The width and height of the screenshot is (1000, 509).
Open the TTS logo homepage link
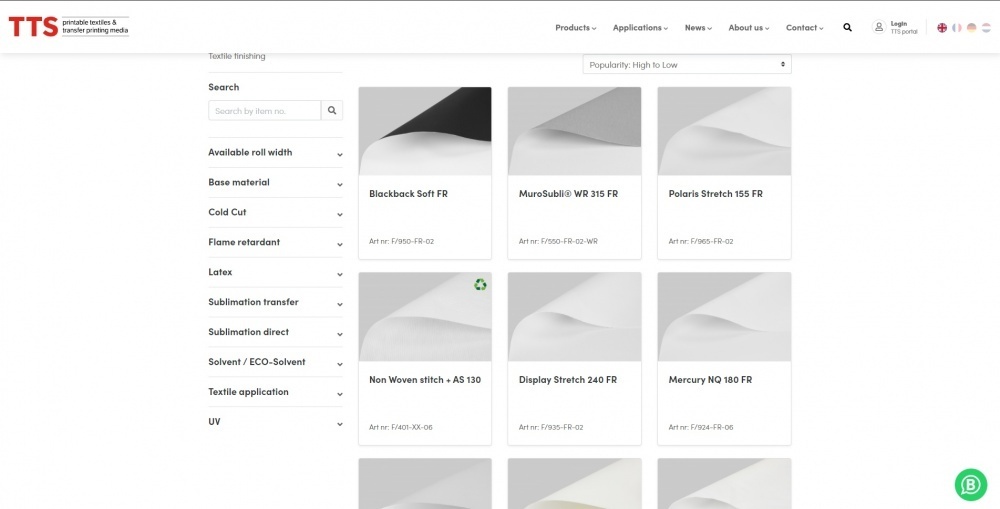pyautogui.click(x=68, y=27)
